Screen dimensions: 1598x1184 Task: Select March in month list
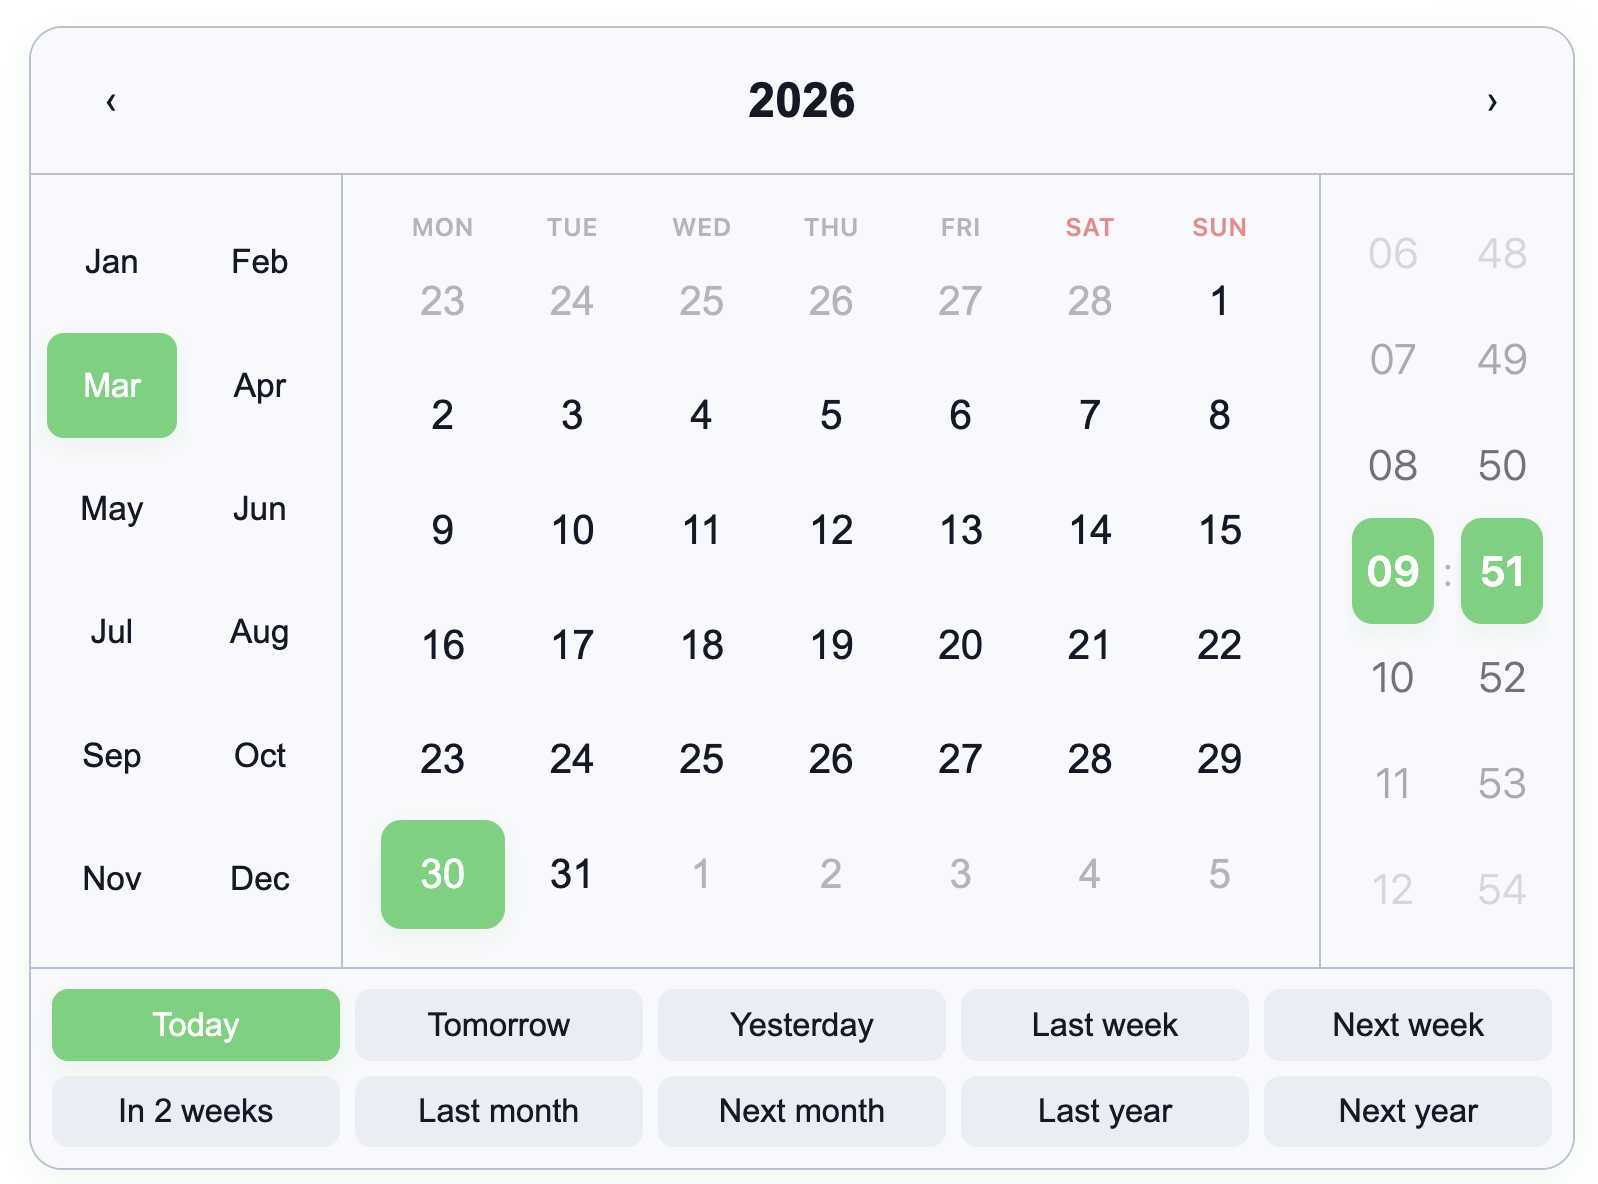[112, 385]
